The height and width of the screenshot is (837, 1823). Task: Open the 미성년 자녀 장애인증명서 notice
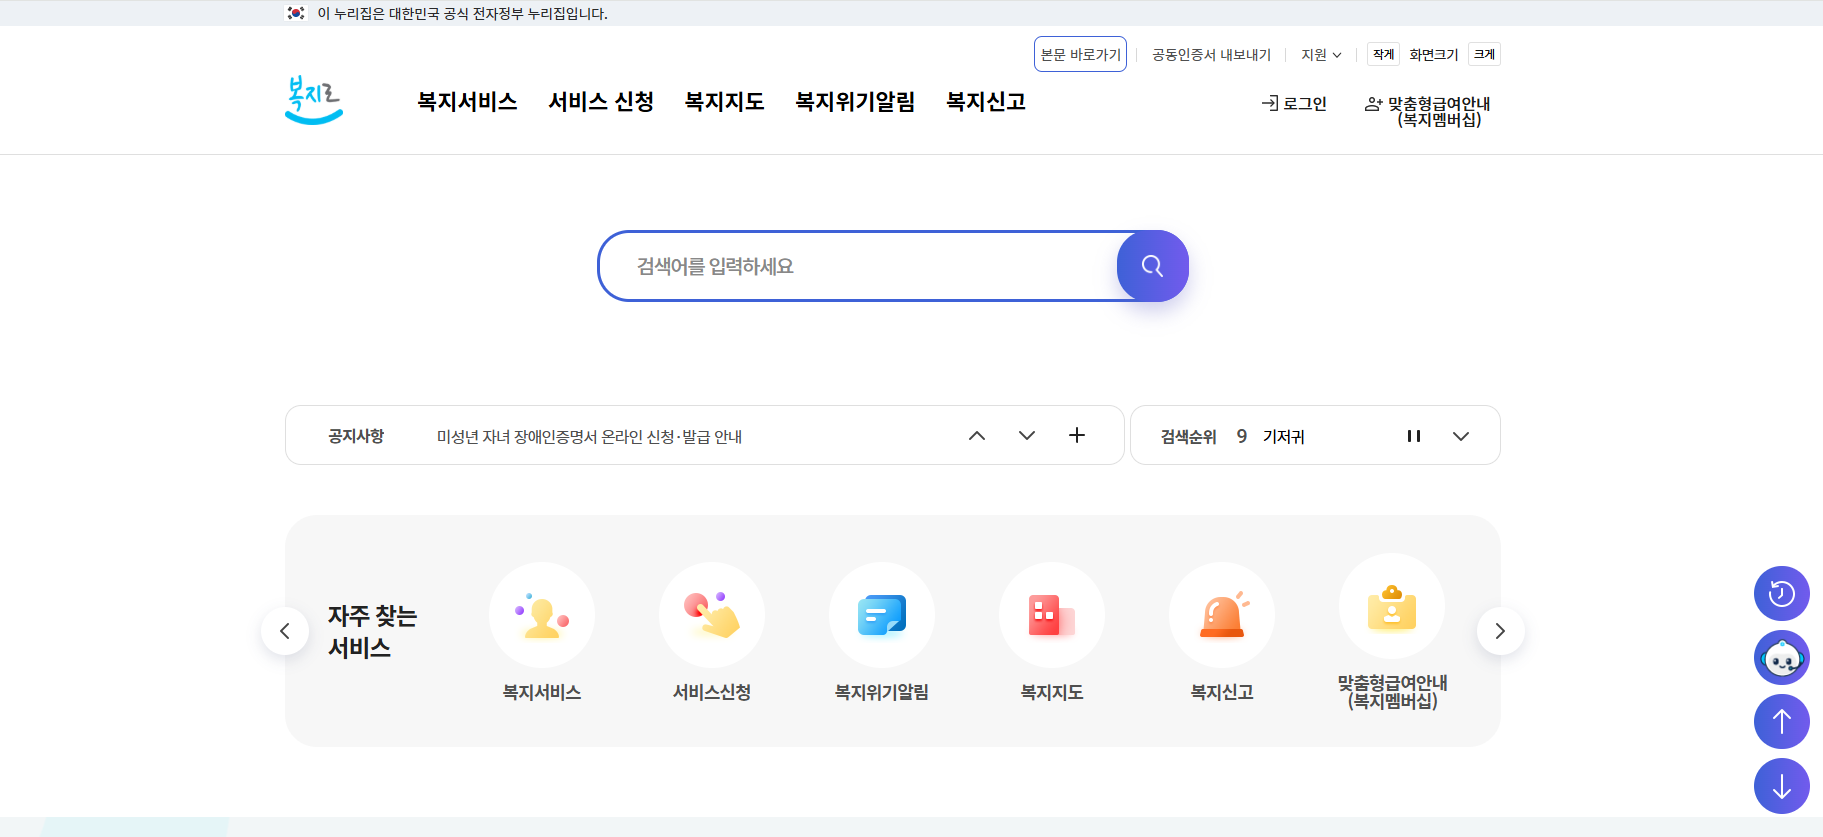click(x=589, y=437)
